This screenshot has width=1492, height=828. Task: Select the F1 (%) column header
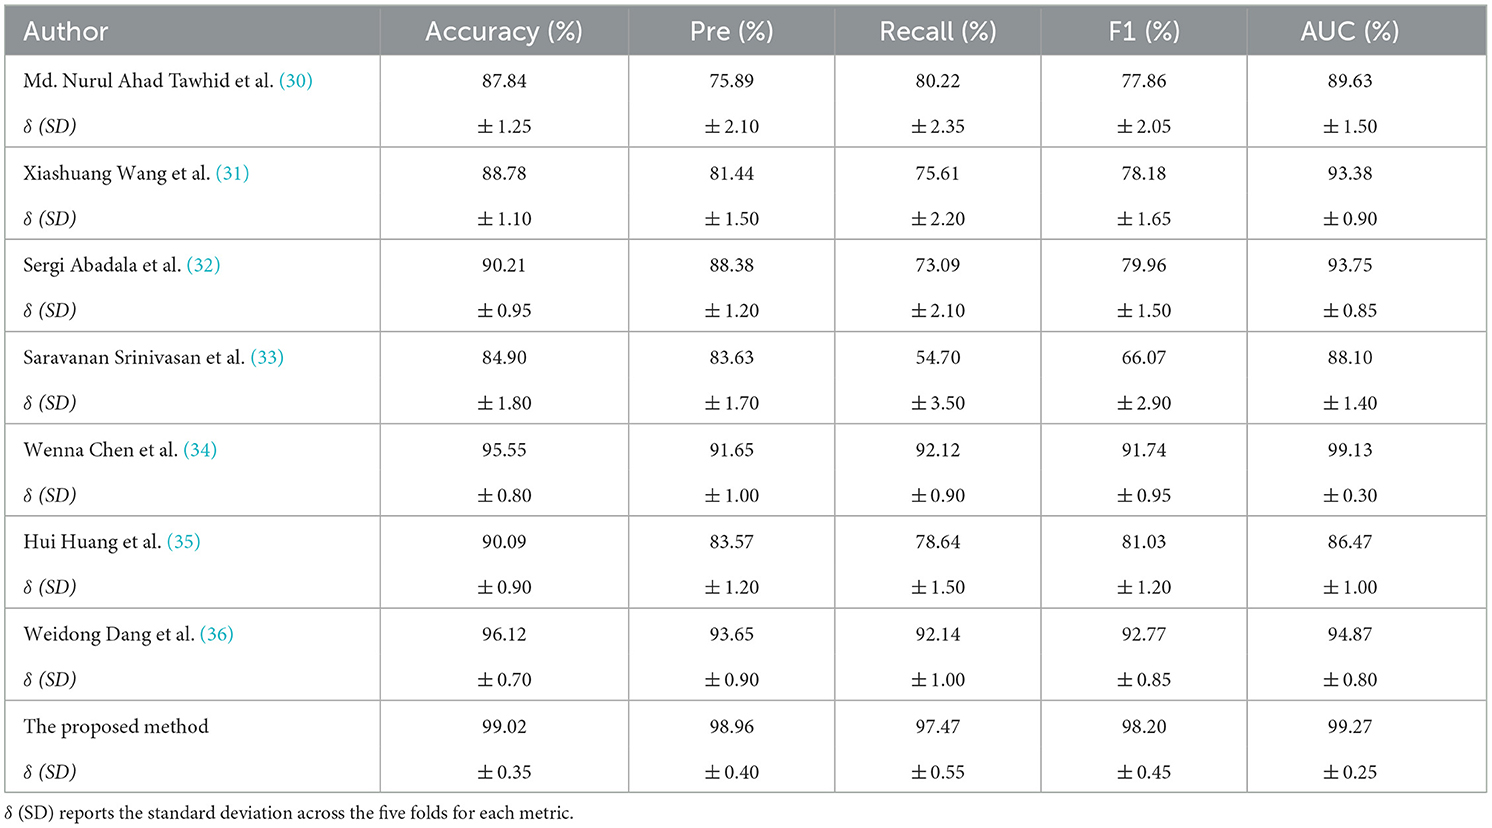[1143, 31]
